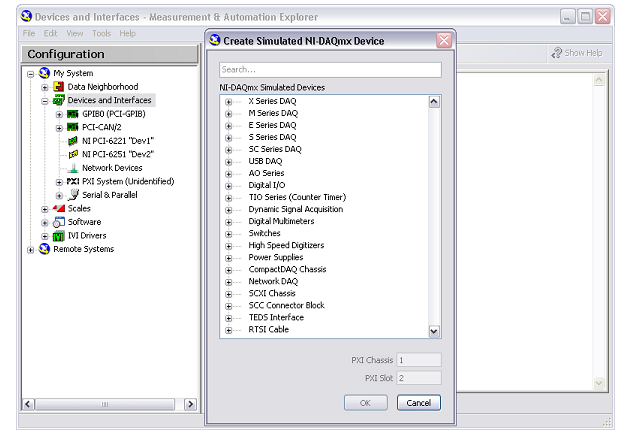This screenshot has width=618, height=431.
Task: Select Digital I/O
Action: click(266, 185)
